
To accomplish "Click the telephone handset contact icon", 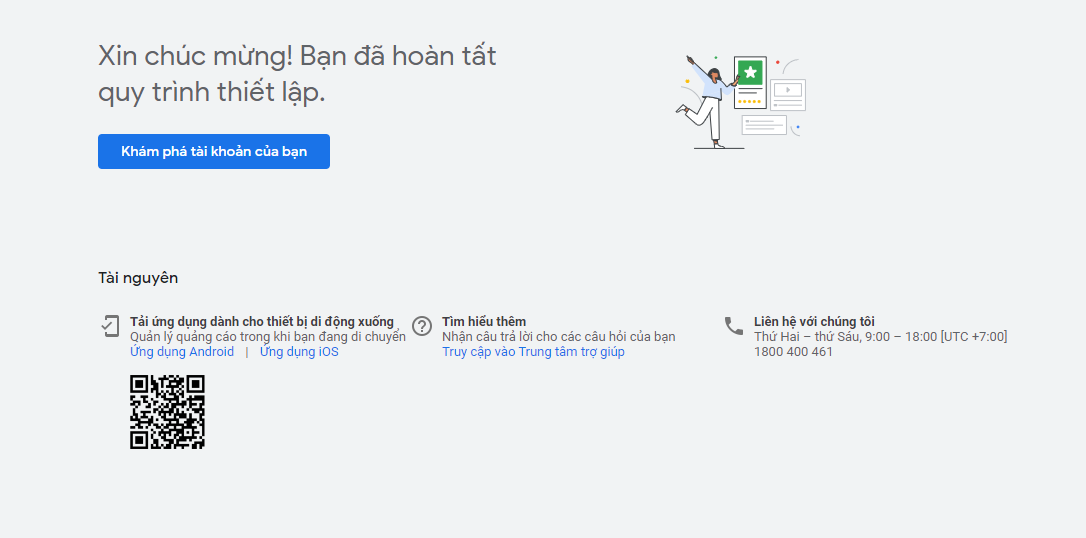I will pos(734,326).
